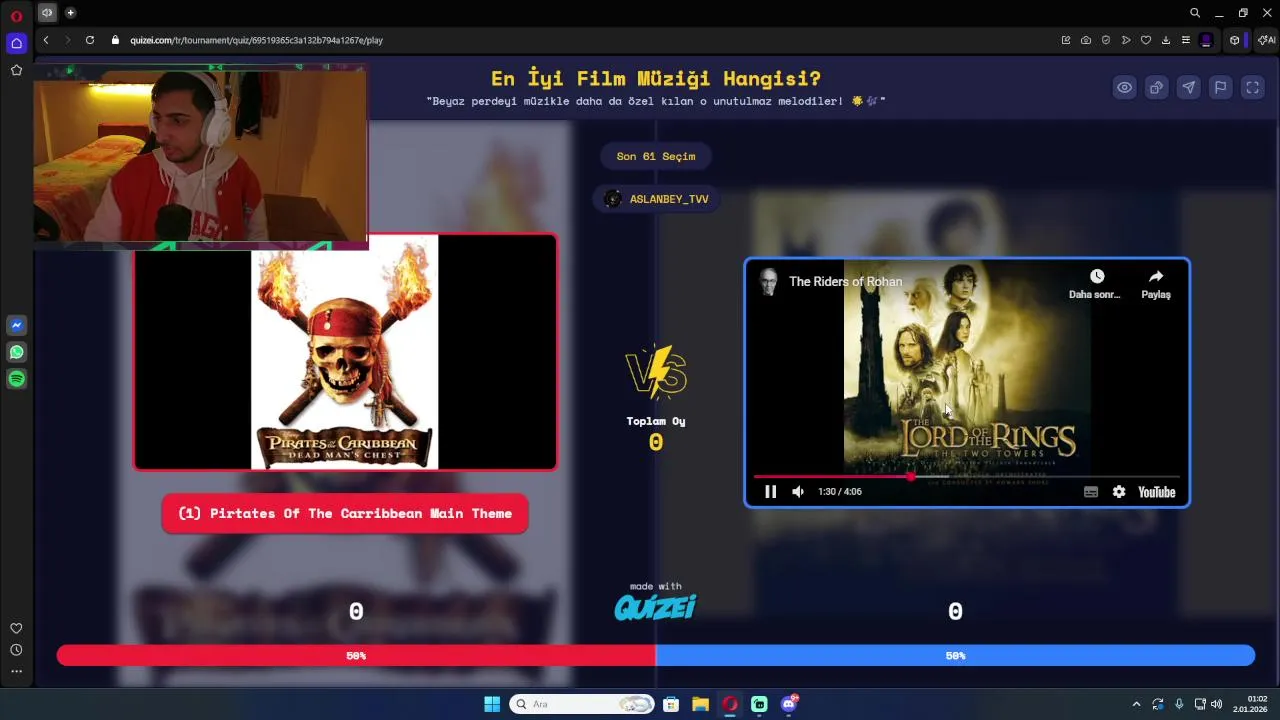Open the extensions cube icon

click(1235, 40)
